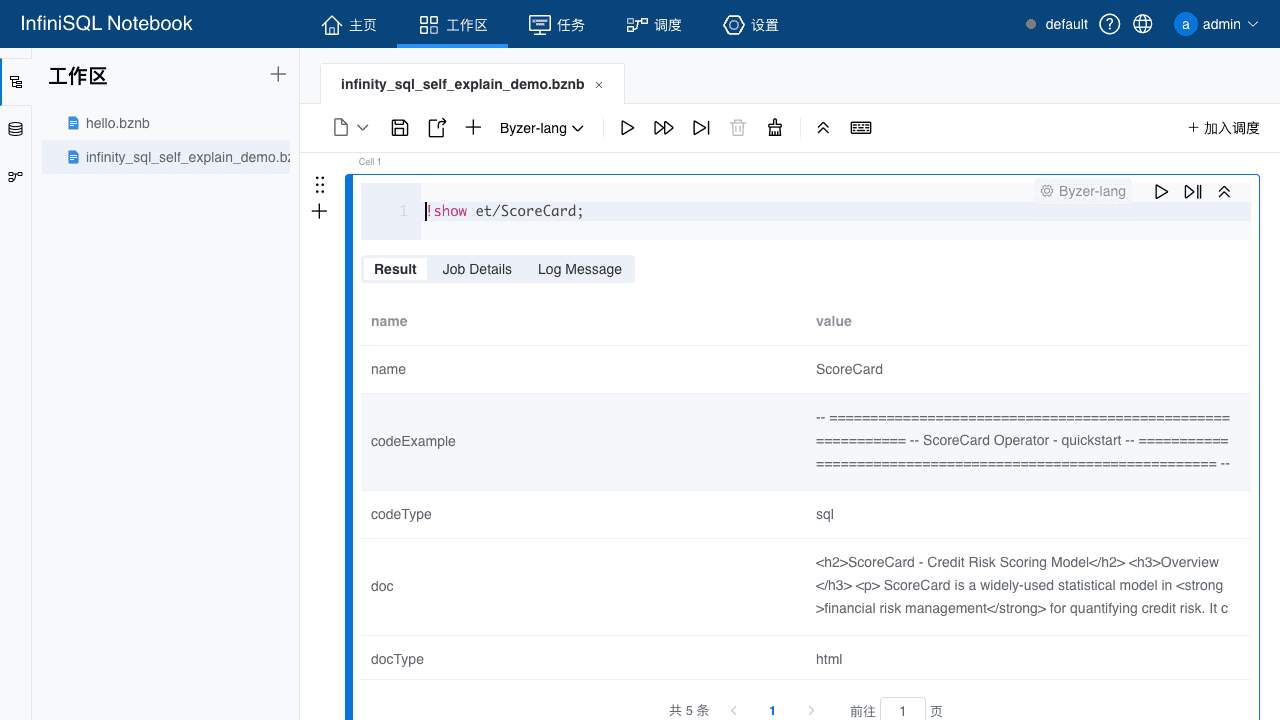The image size is (1280, 720).
Task: Click the cell's Byzer-lang language badge
Action: click(x=1083, y=191)
